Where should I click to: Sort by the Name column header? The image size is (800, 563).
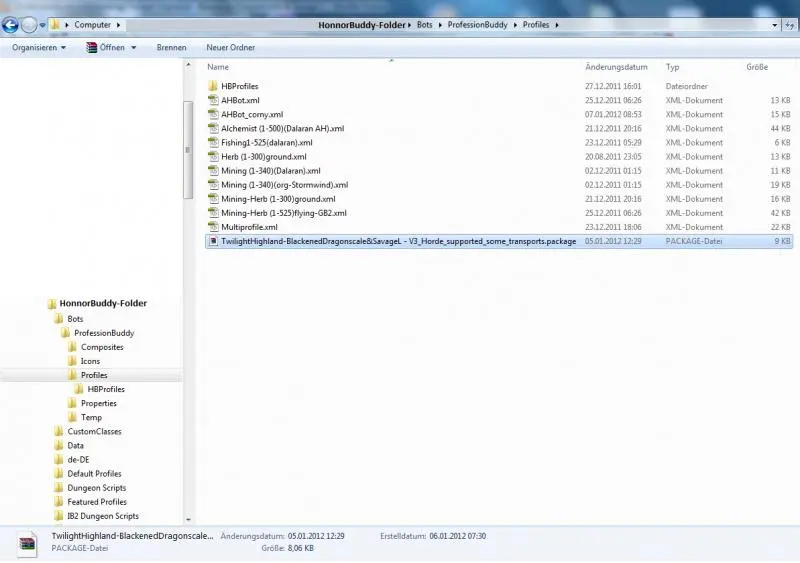tap(218, 67)
